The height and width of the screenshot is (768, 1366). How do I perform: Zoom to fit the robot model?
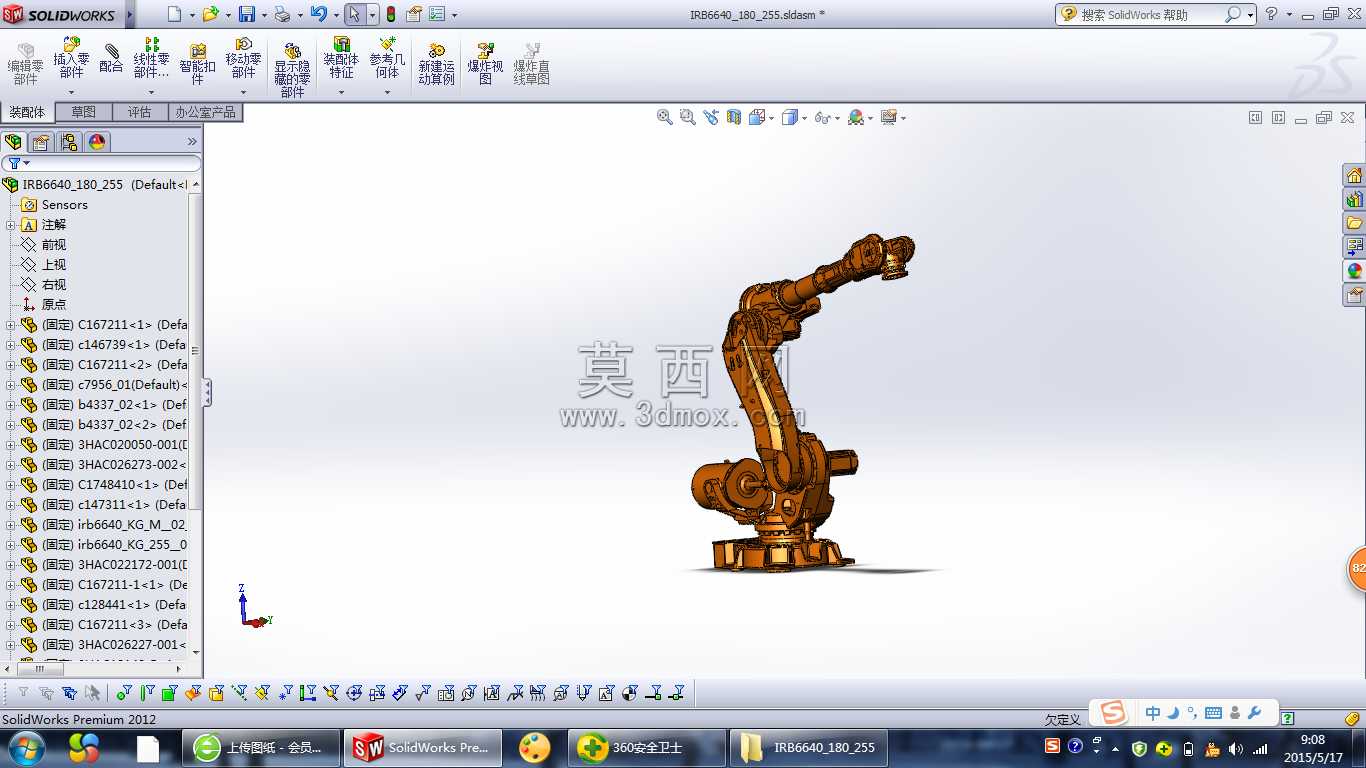[x=664, y=117]
